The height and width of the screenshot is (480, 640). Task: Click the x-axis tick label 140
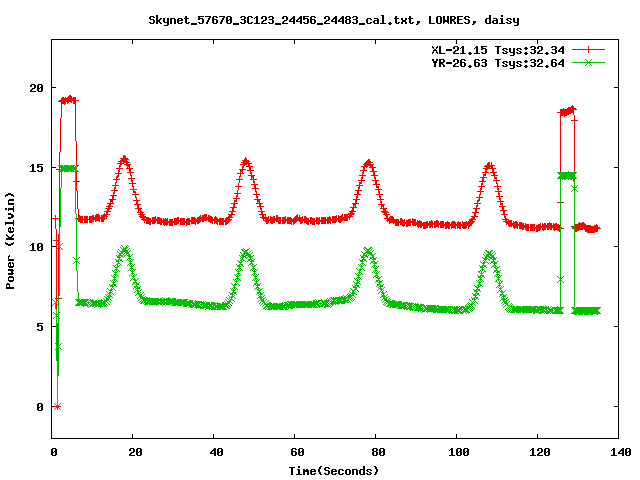pos(621,452)
